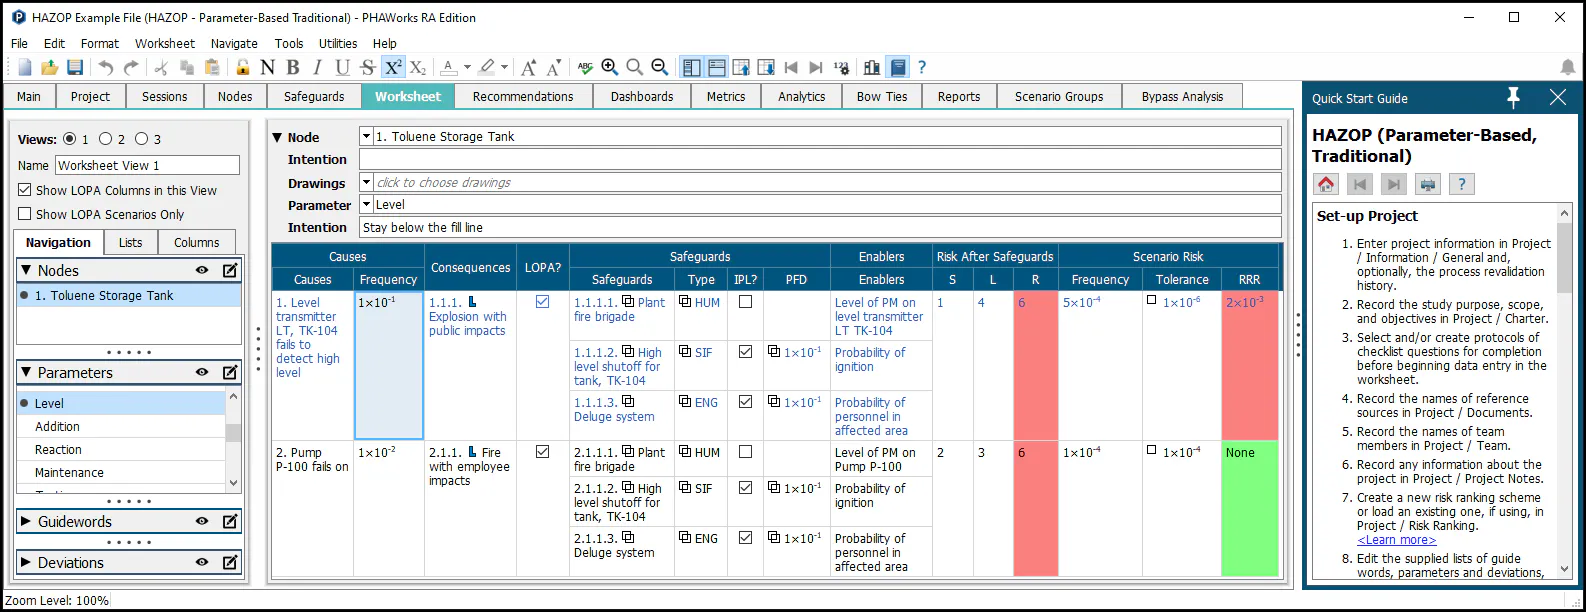Open the Utilities menu
This screenshot has height=612, width=1586.
(338, 43)
